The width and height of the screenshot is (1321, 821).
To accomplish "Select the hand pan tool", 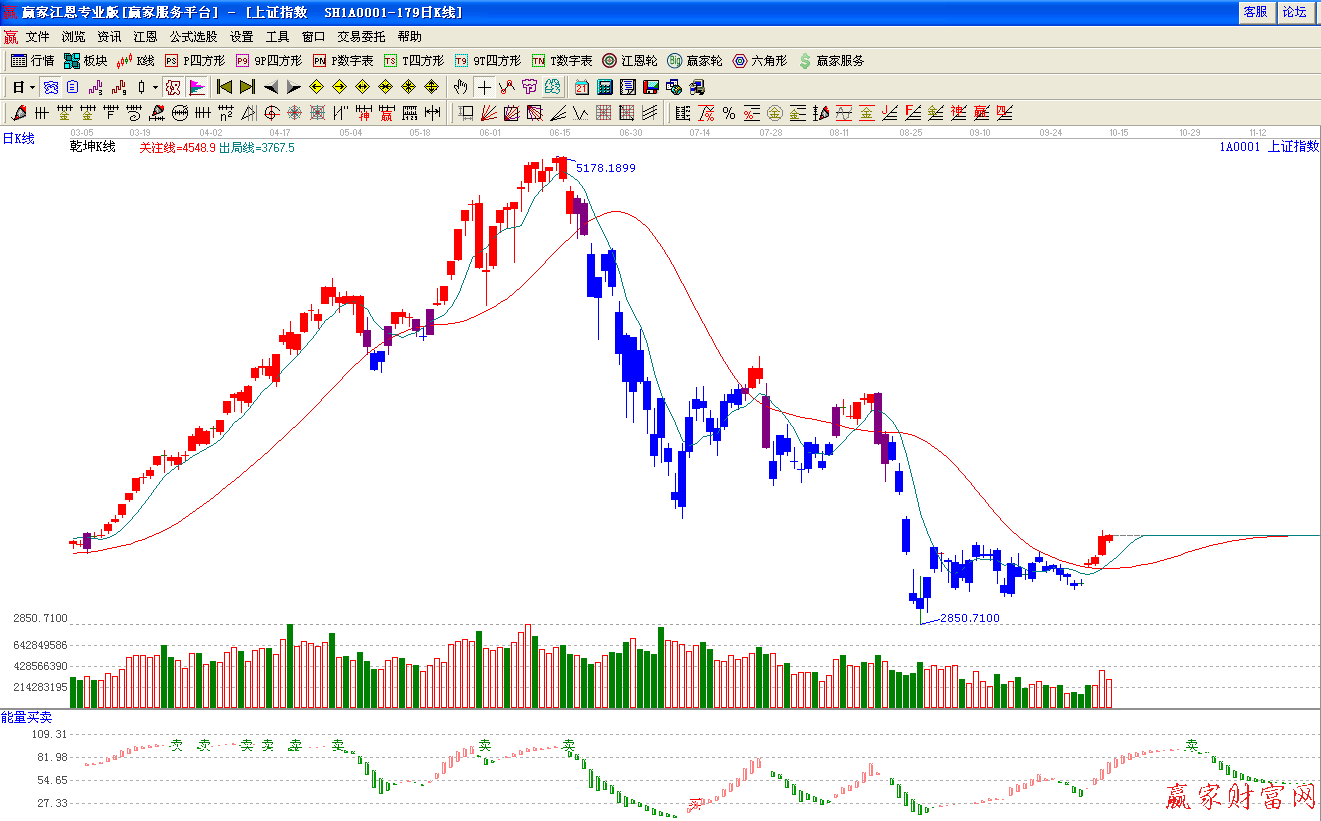I will pos(460,87).
